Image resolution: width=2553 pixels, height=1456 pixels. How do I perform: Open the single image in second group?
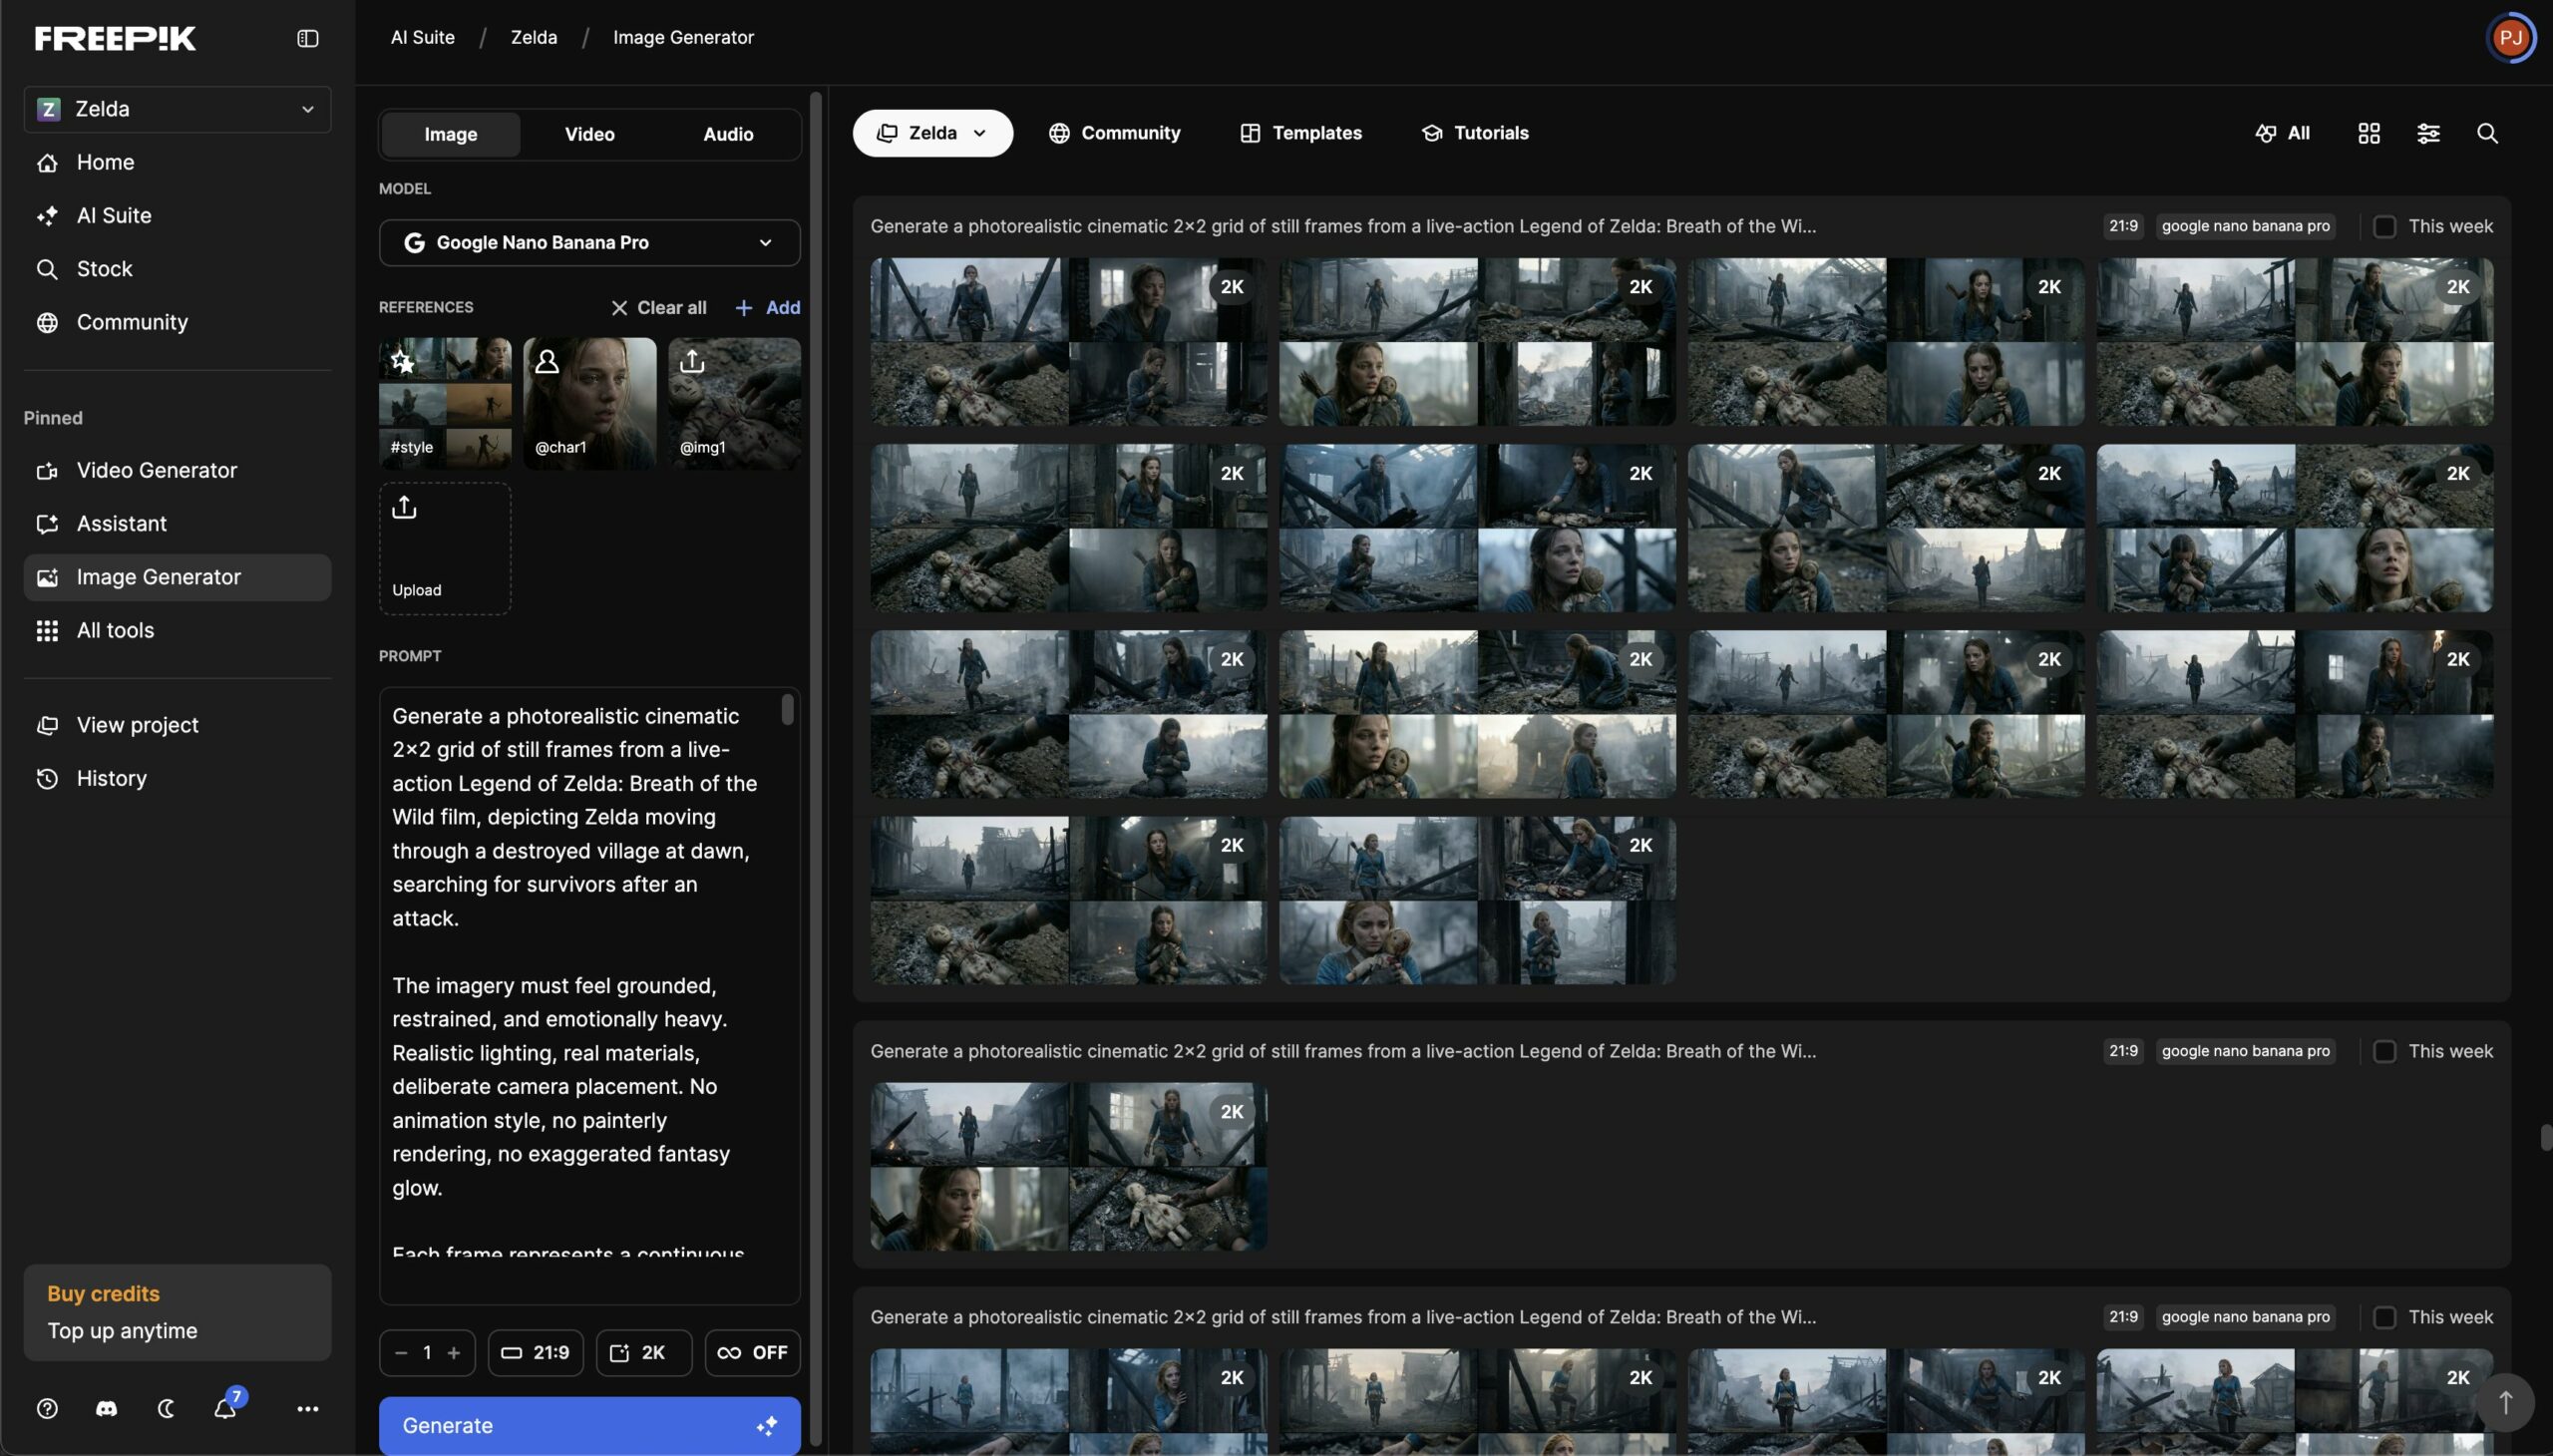pyautogui.click(x=1068, y=1166)
